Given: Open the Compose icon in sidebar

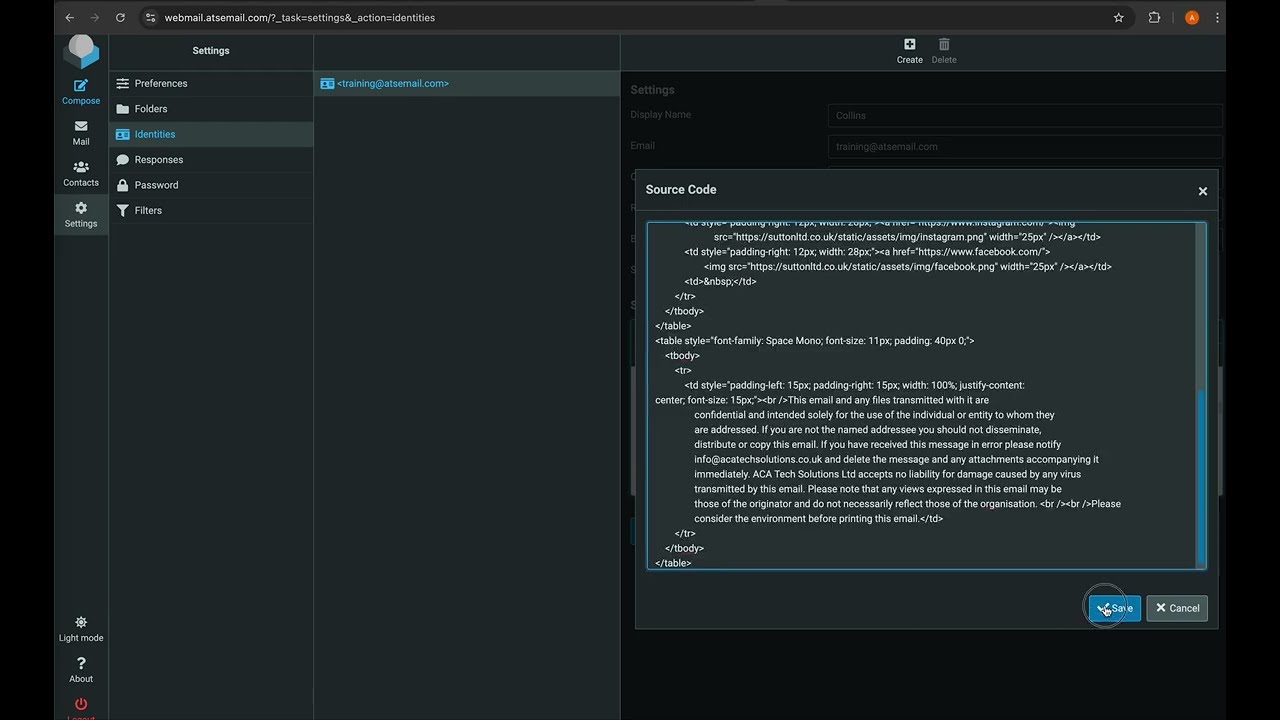Looking at the screenshot, I should click(81, 92).
